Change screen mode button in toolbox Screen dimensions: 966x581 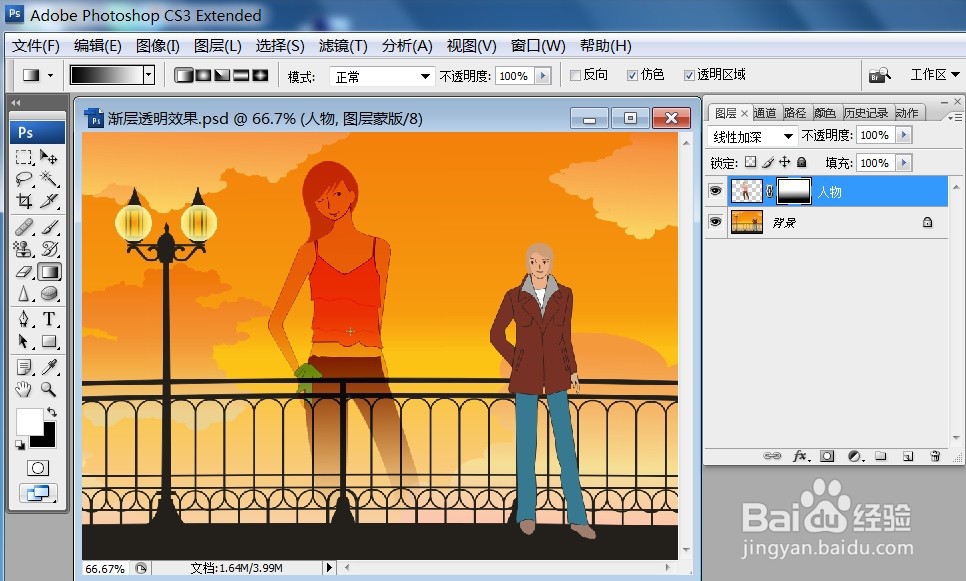tap(38, 493)
